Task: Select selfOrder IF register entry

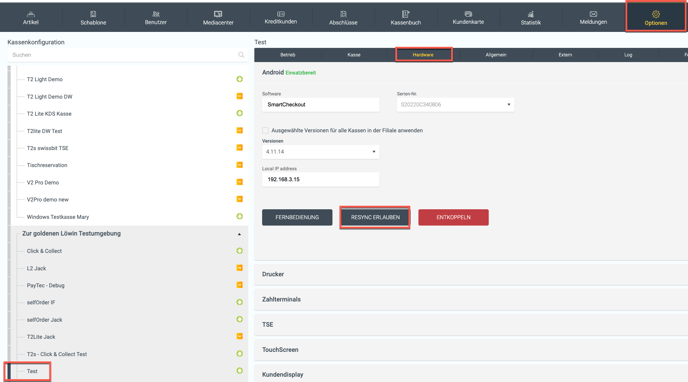Action: (x=41, y=303)
